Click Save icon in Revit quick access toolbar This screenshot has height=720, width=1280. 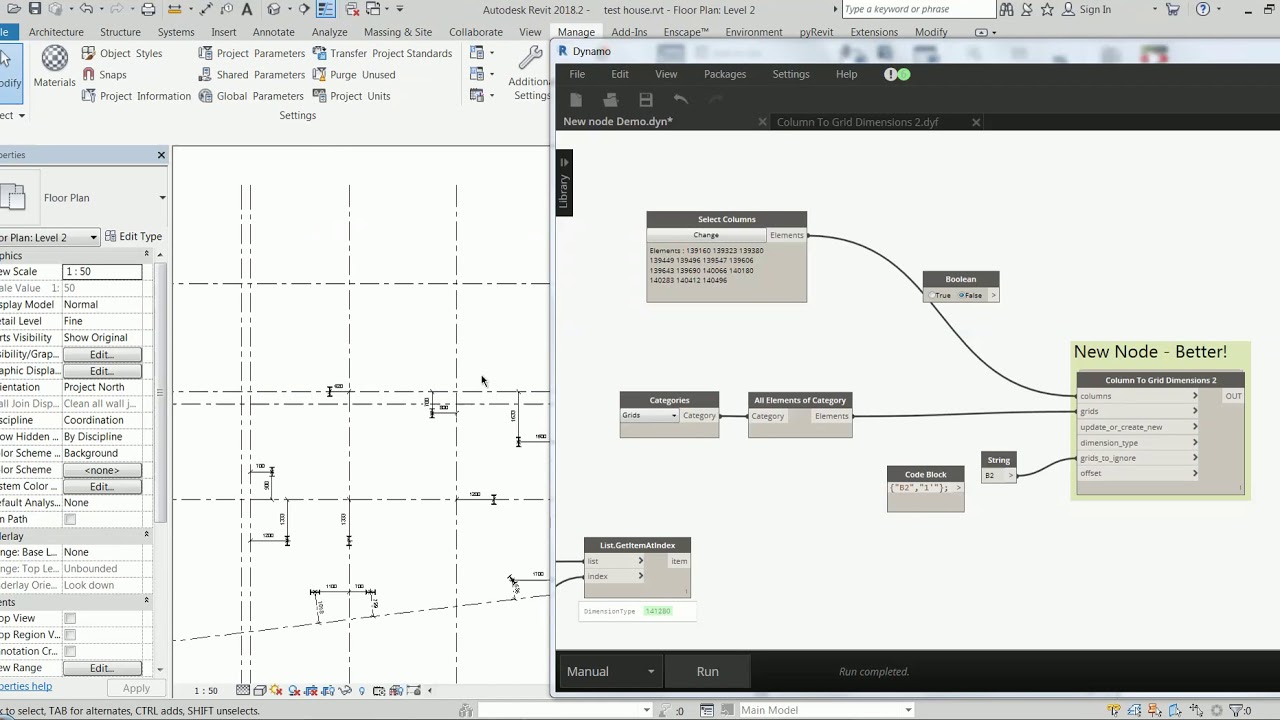[x=35, y=9]
